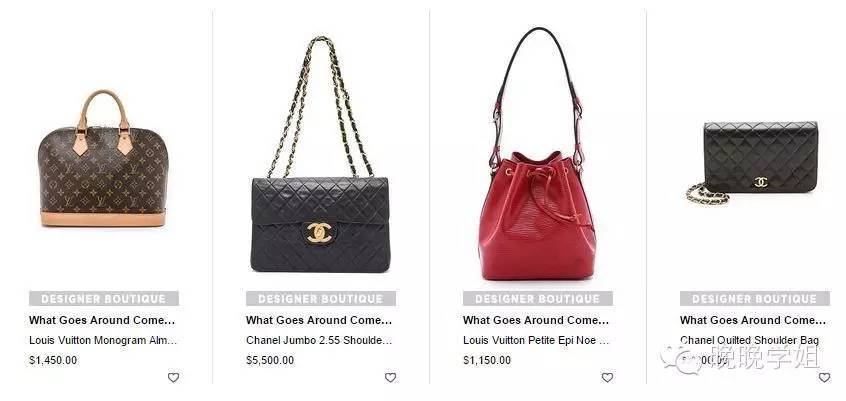View the black Chanel Jumbo 2.55 bag photo
The image size is (846, 401).
pos(320,154)
